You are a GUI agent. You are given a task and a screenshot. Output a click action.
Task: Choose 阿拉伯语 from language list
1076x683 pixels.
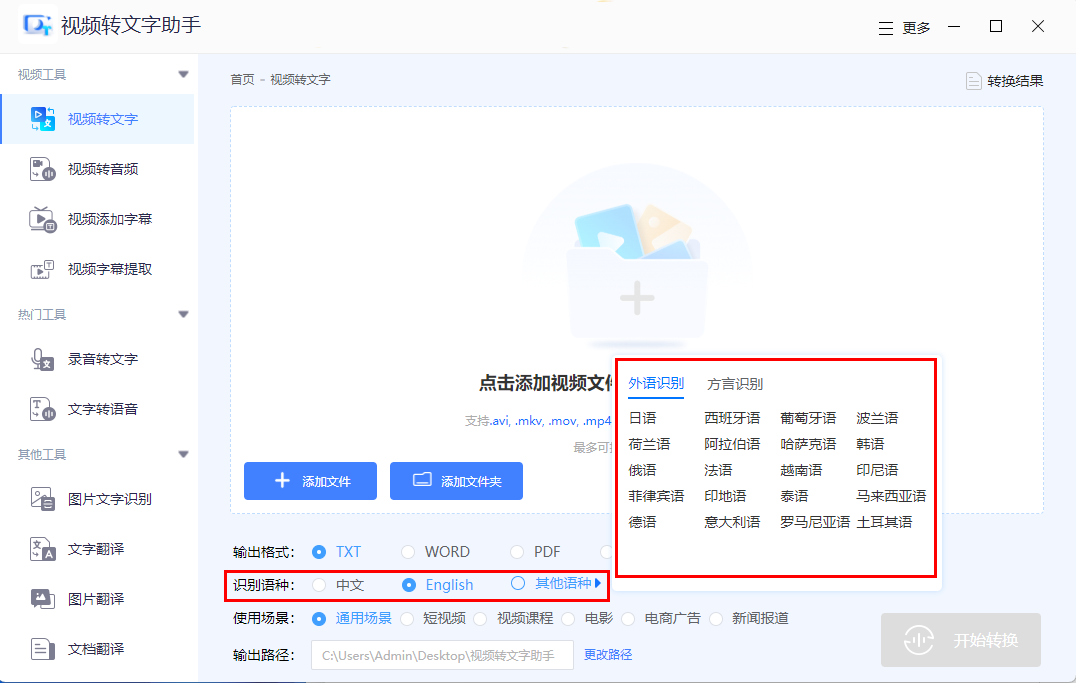732,444
